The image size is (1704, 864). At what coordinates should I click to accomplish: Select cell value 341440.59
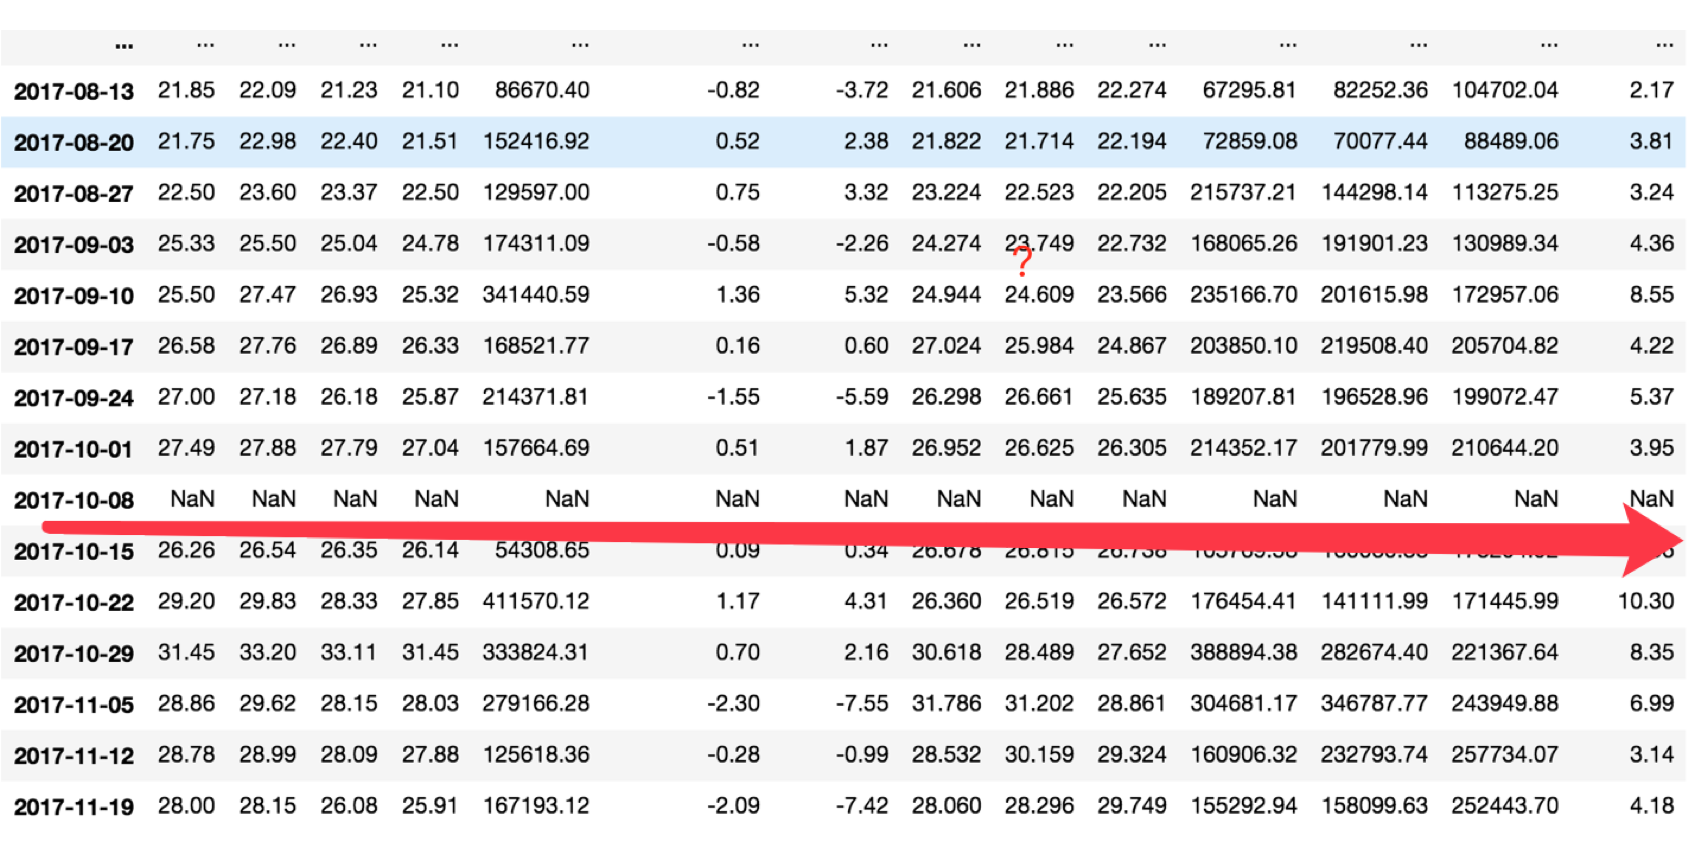[536, 295]
